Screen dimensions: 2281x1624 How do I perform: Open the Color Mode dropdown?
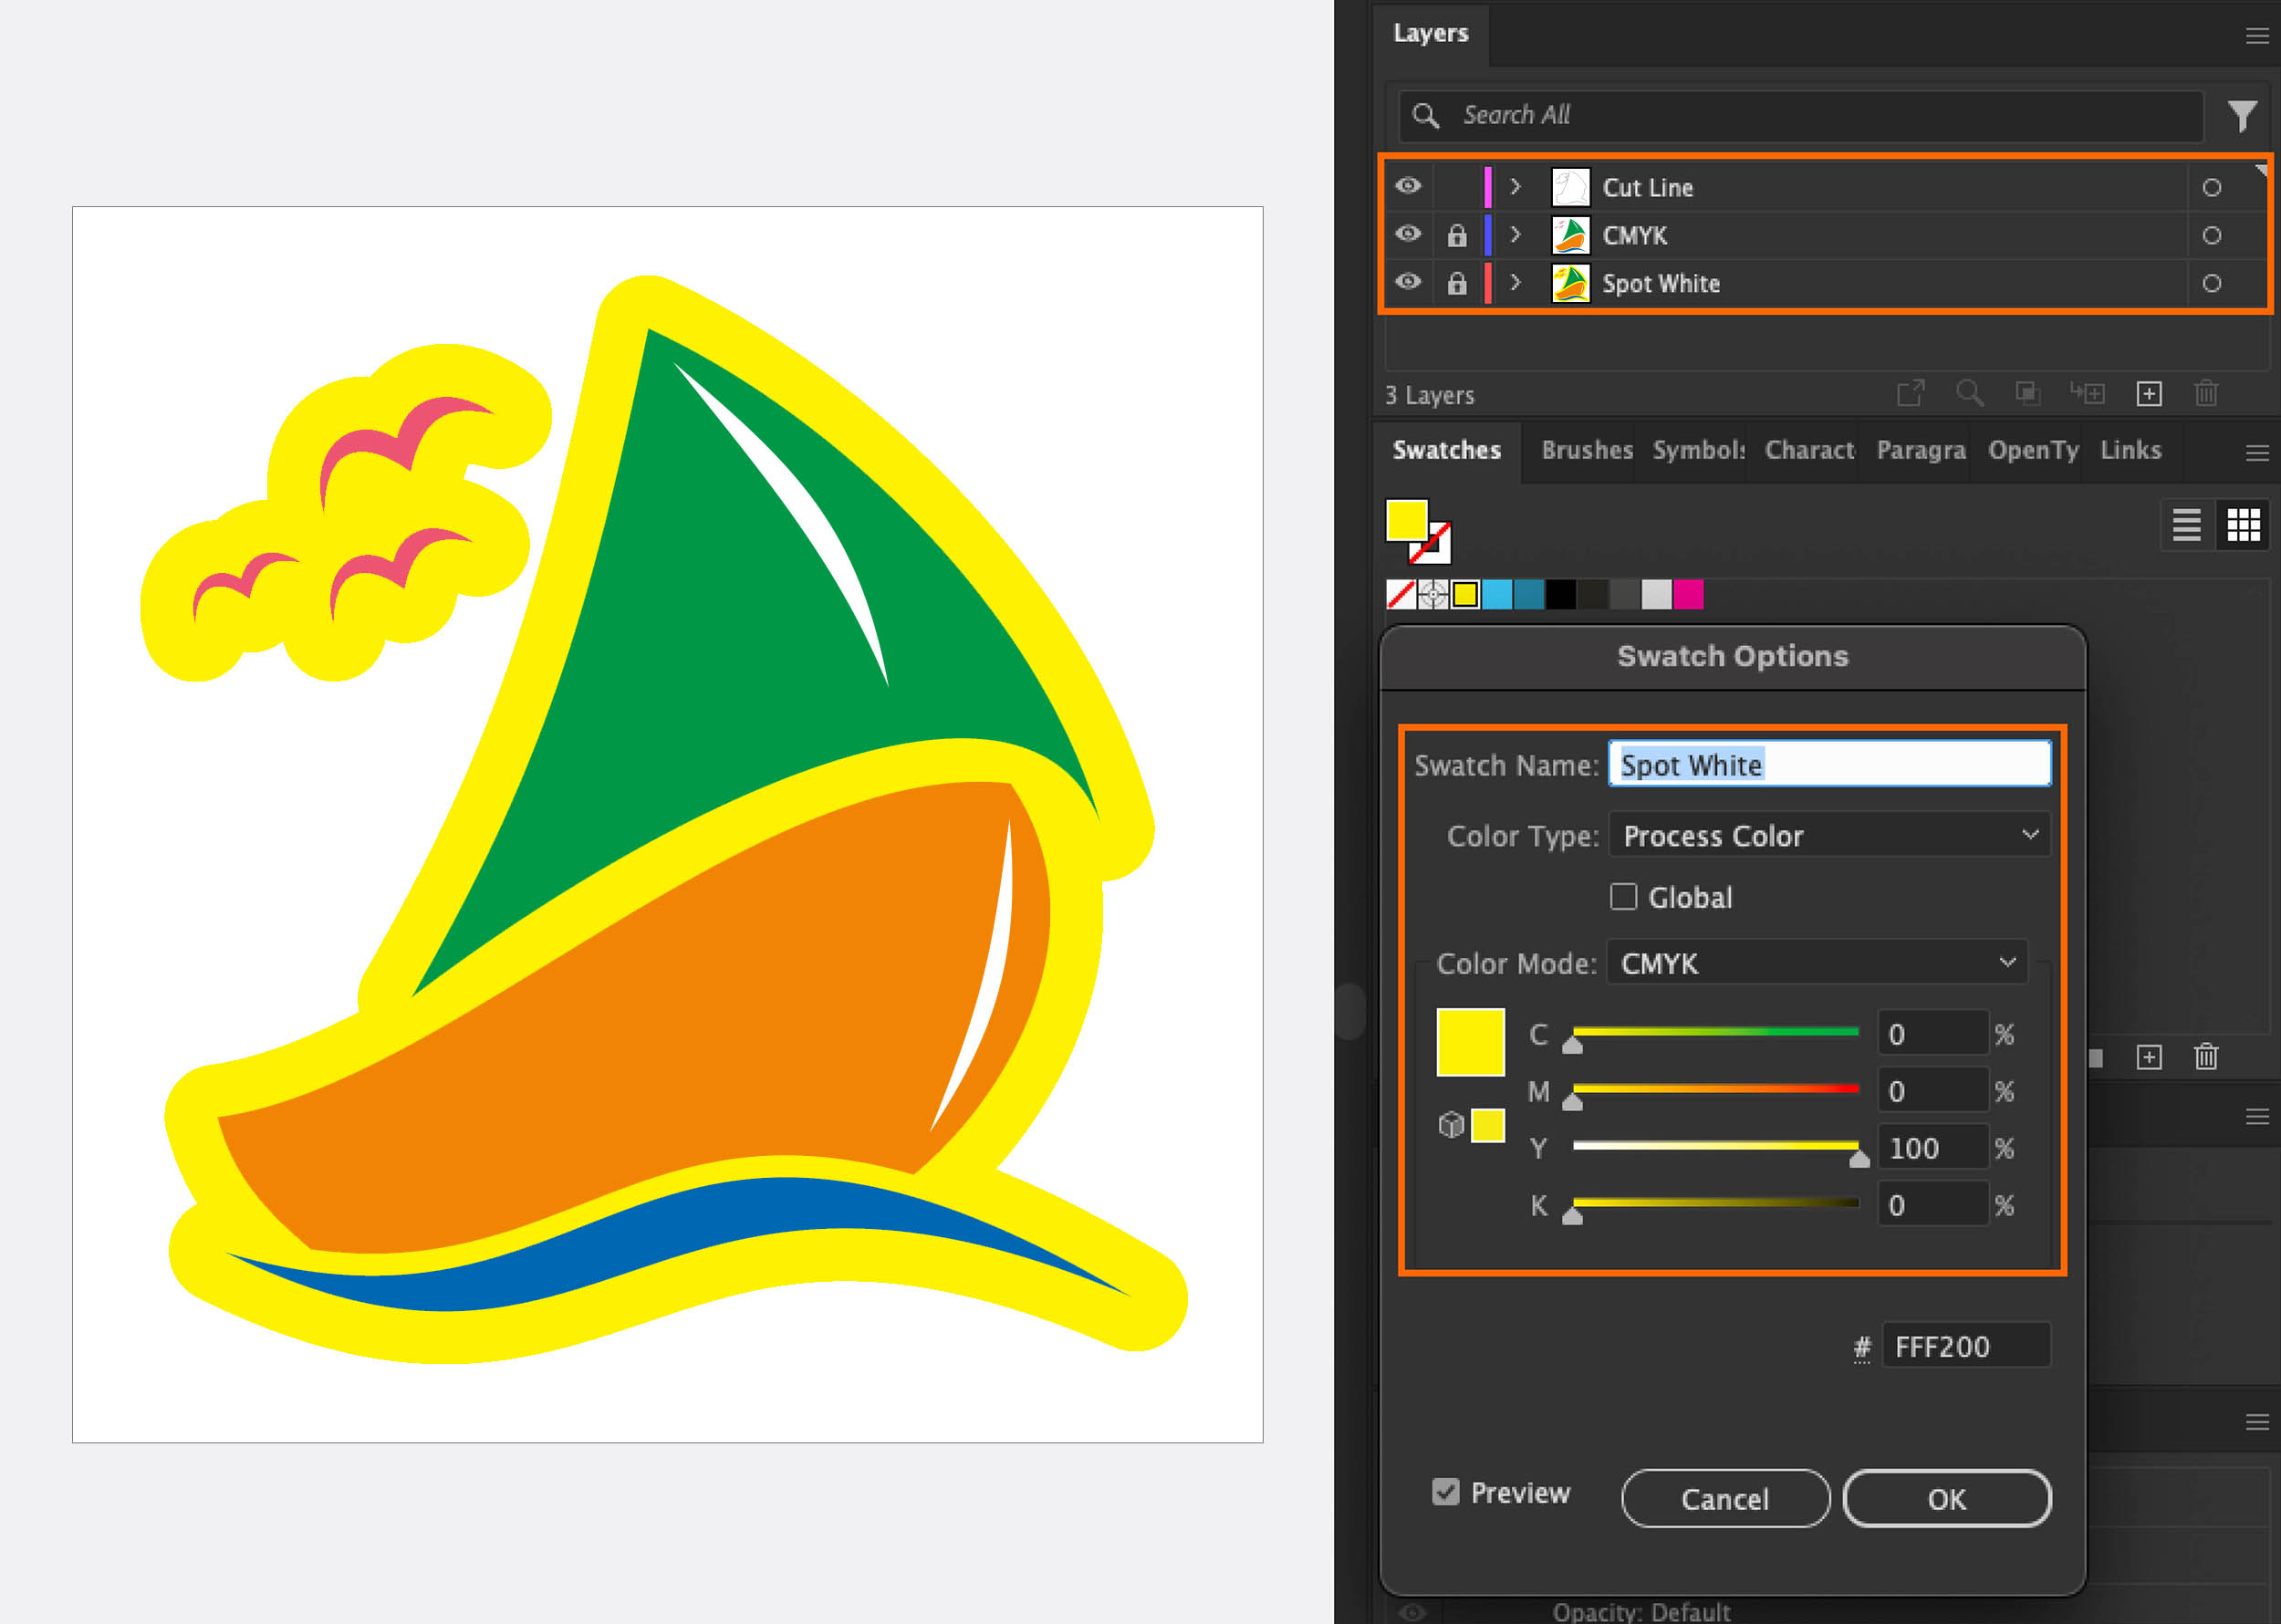tap(1816, 963)
